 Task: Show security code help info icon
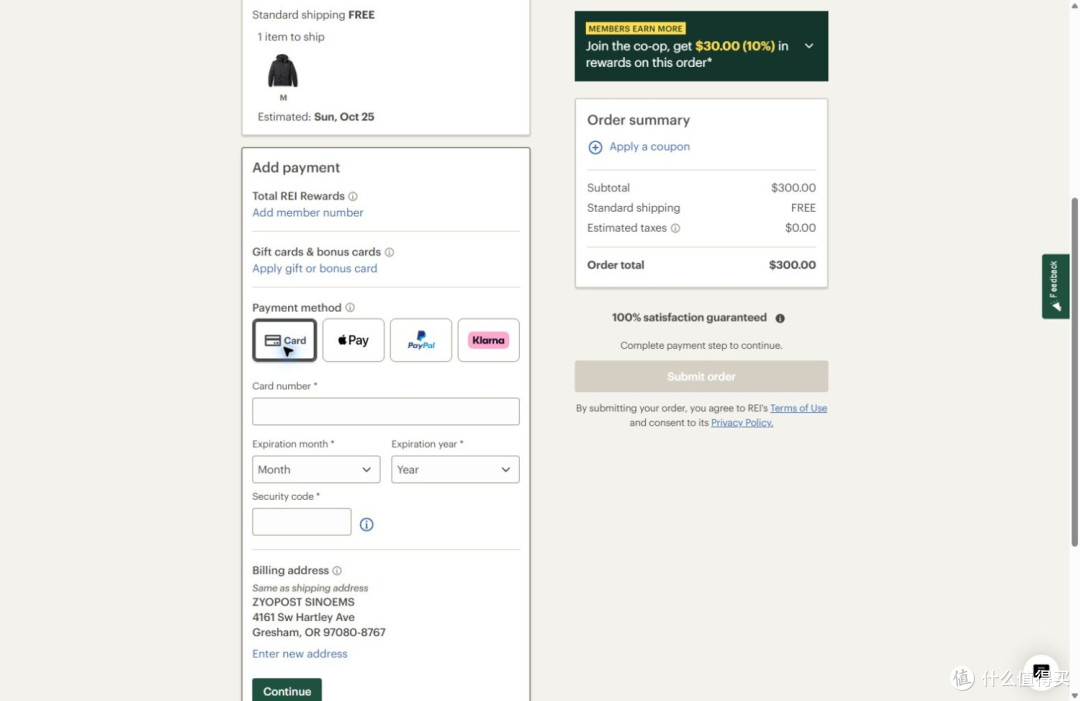click(x=366, y=525)
